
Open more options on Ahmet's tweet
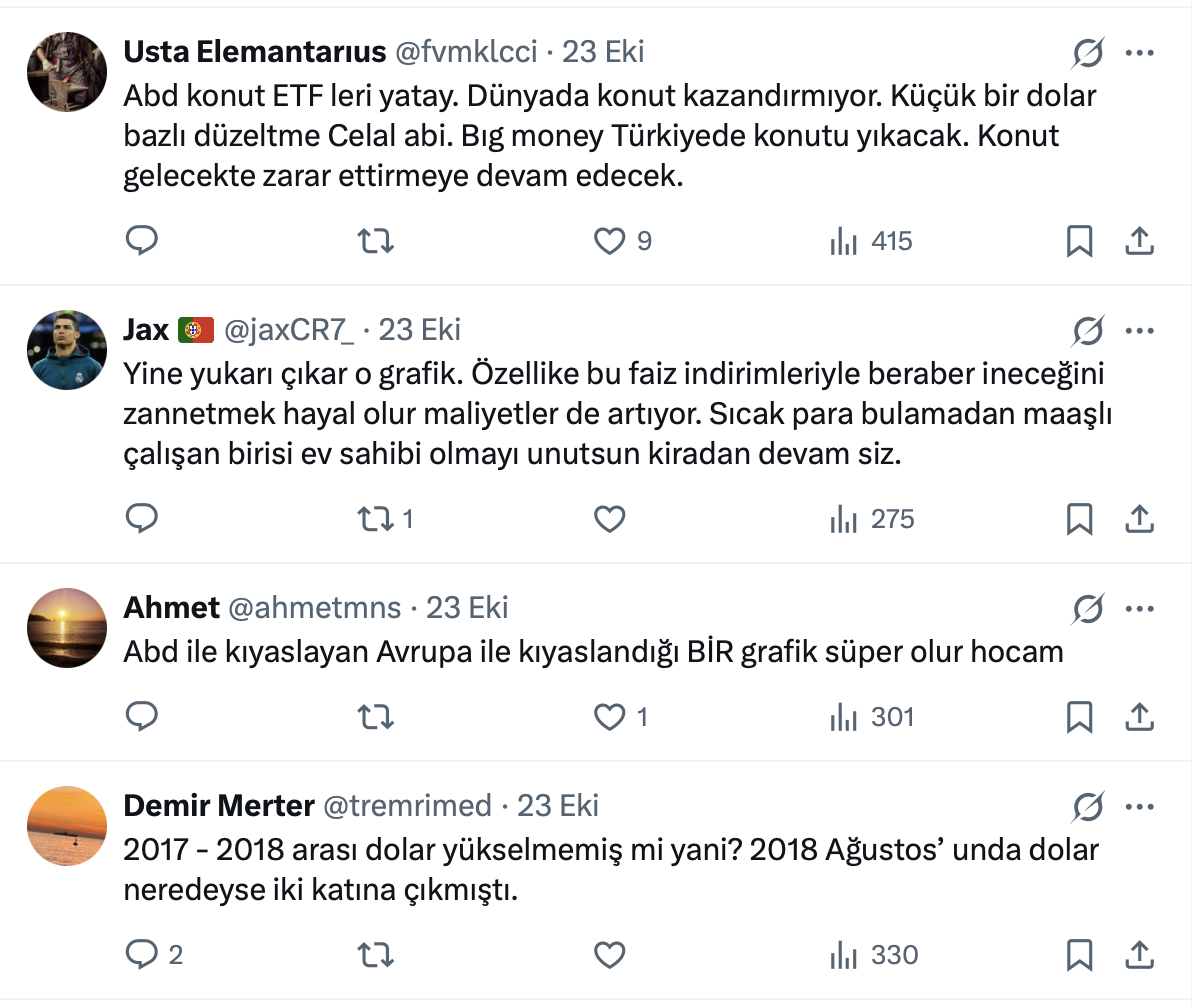(1140, 608)
